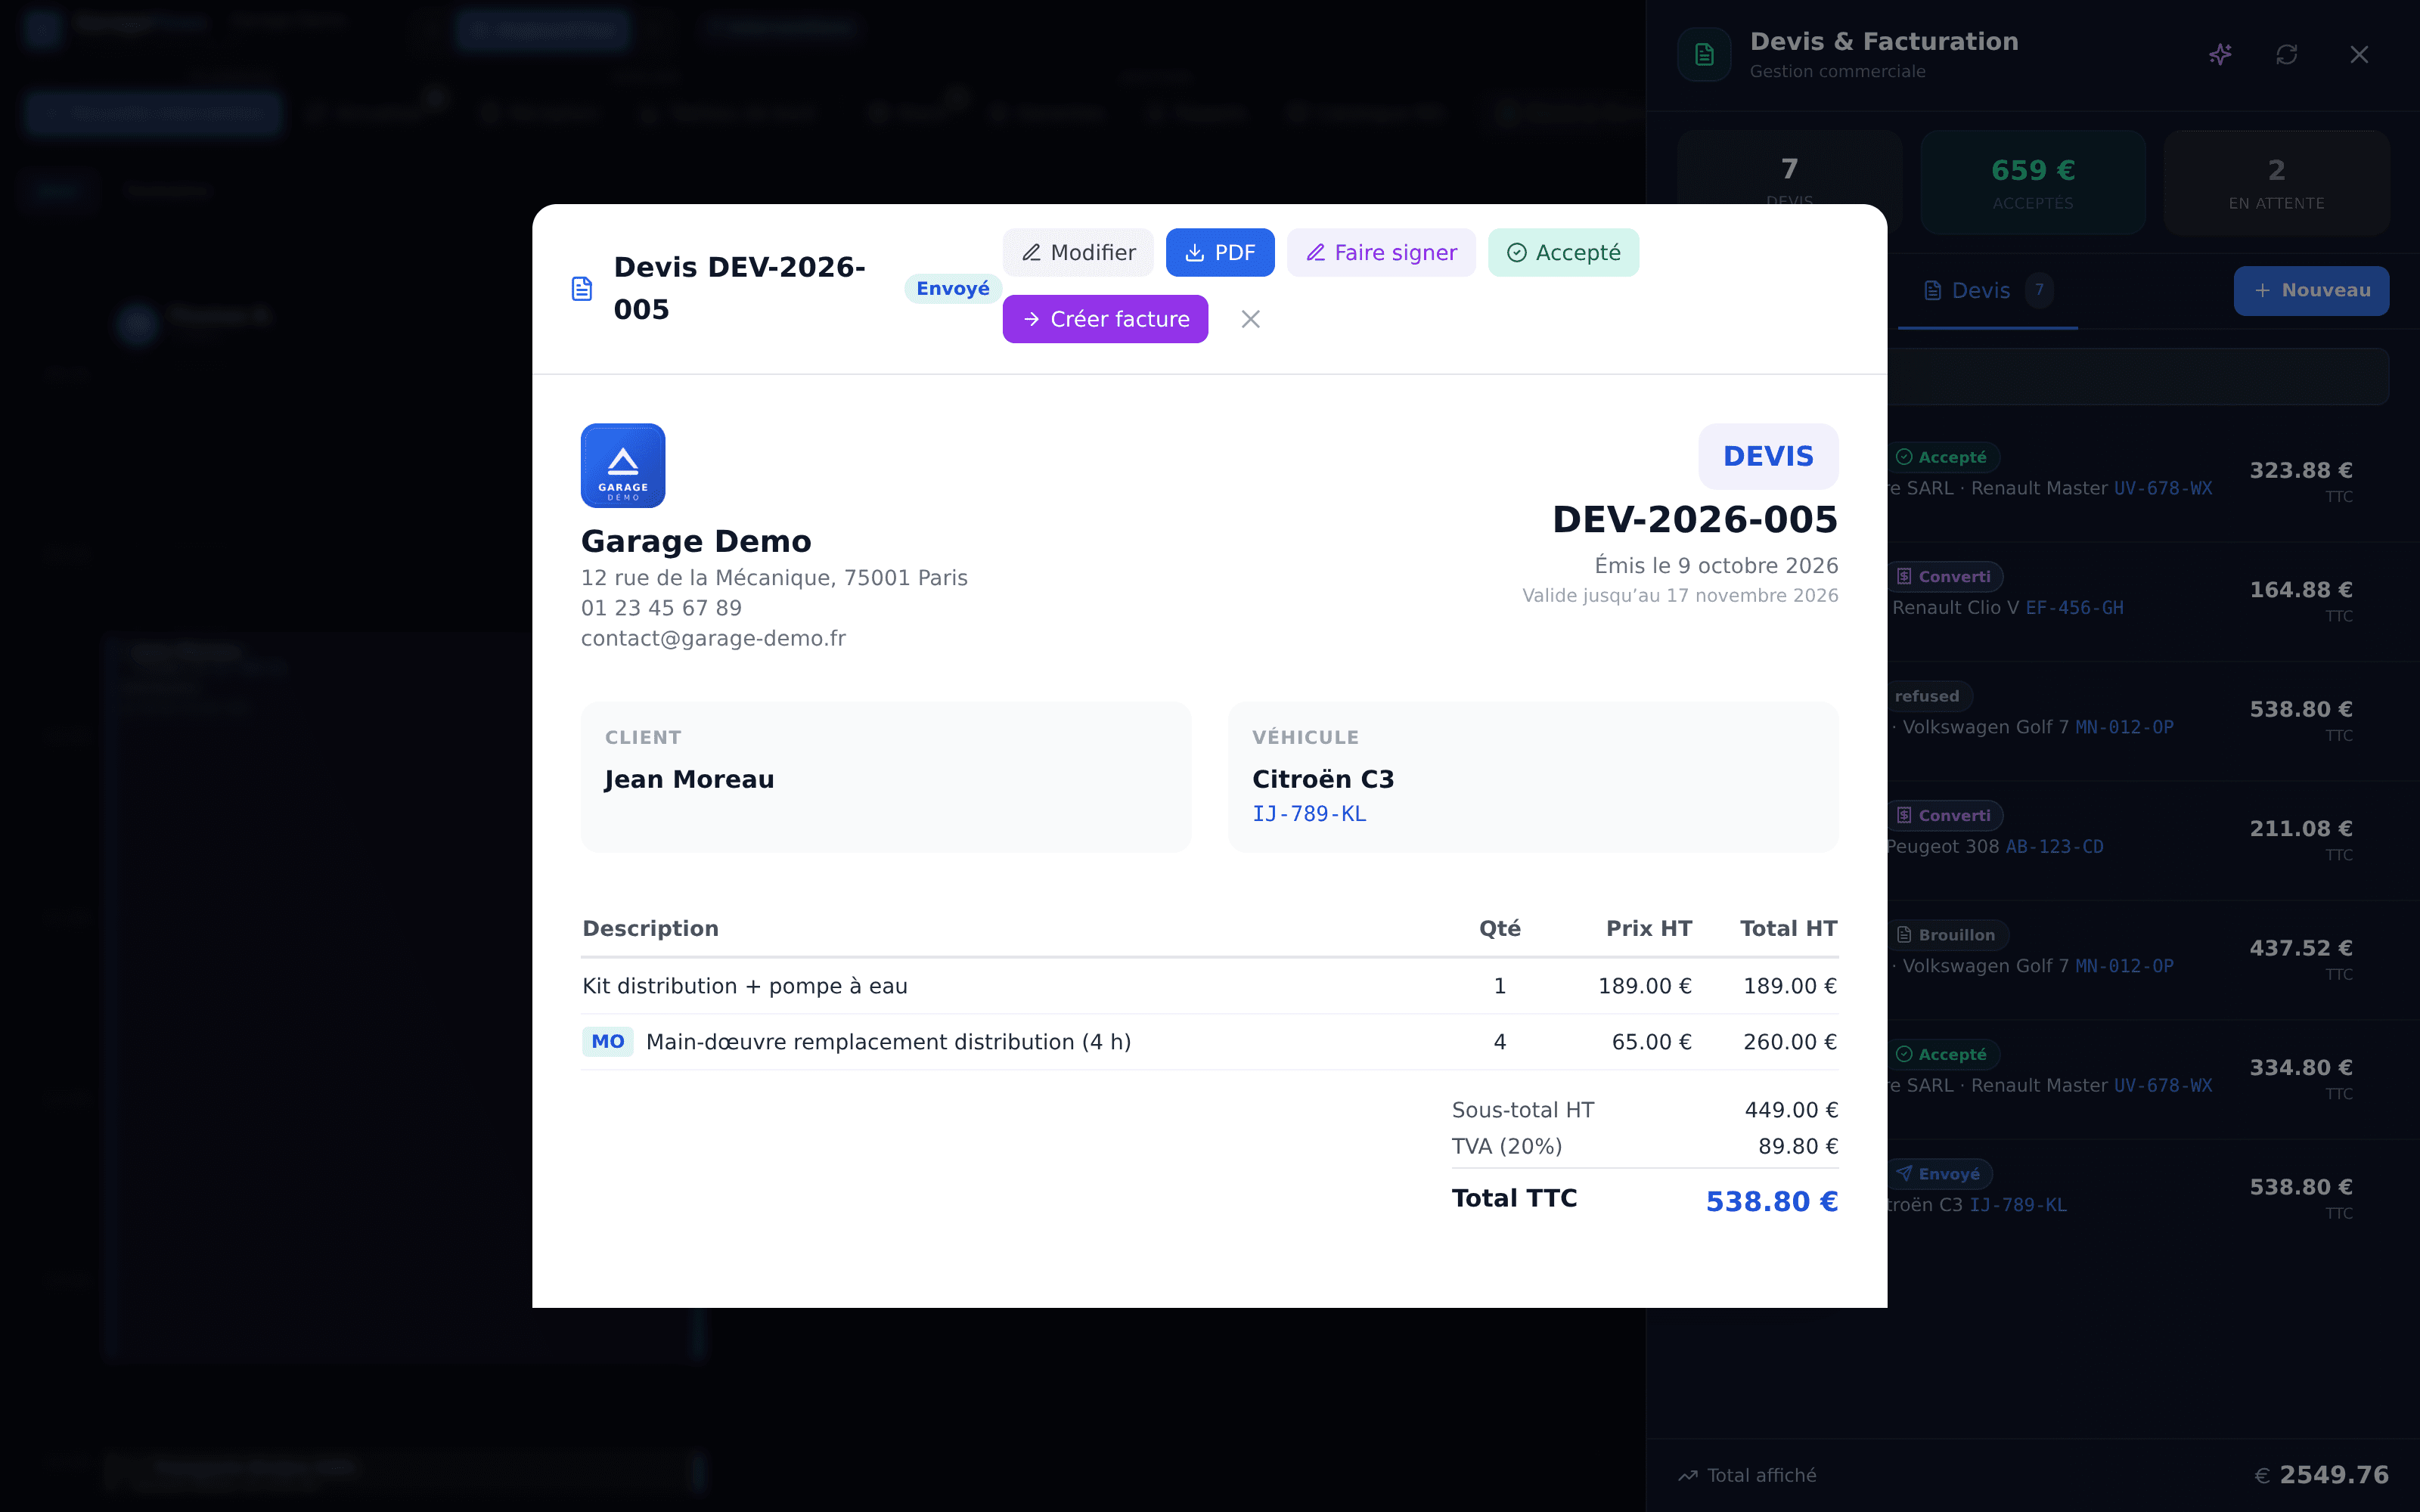This screenshot has width=2420, height=1512.
Task: Download the quote as PDF
Action: tap(1220, 252)
